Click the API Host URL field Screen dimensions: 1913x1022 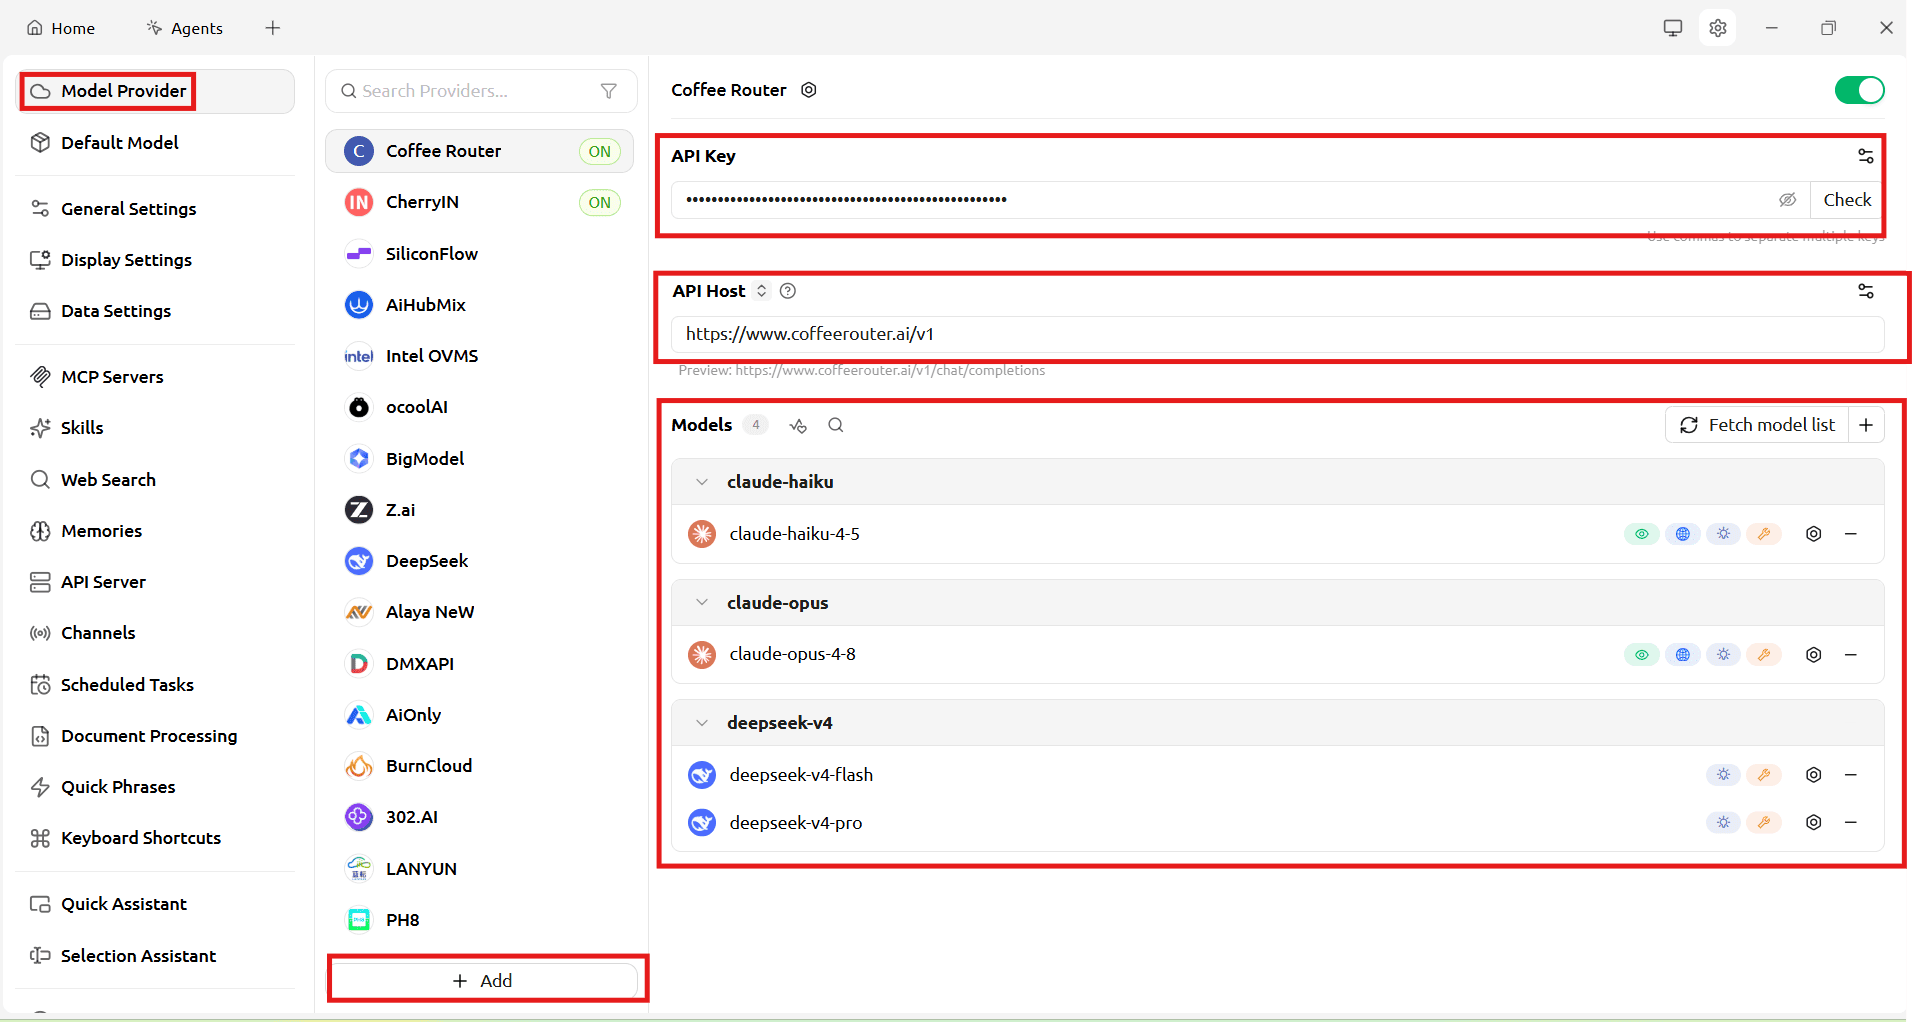coord(1278,334)
